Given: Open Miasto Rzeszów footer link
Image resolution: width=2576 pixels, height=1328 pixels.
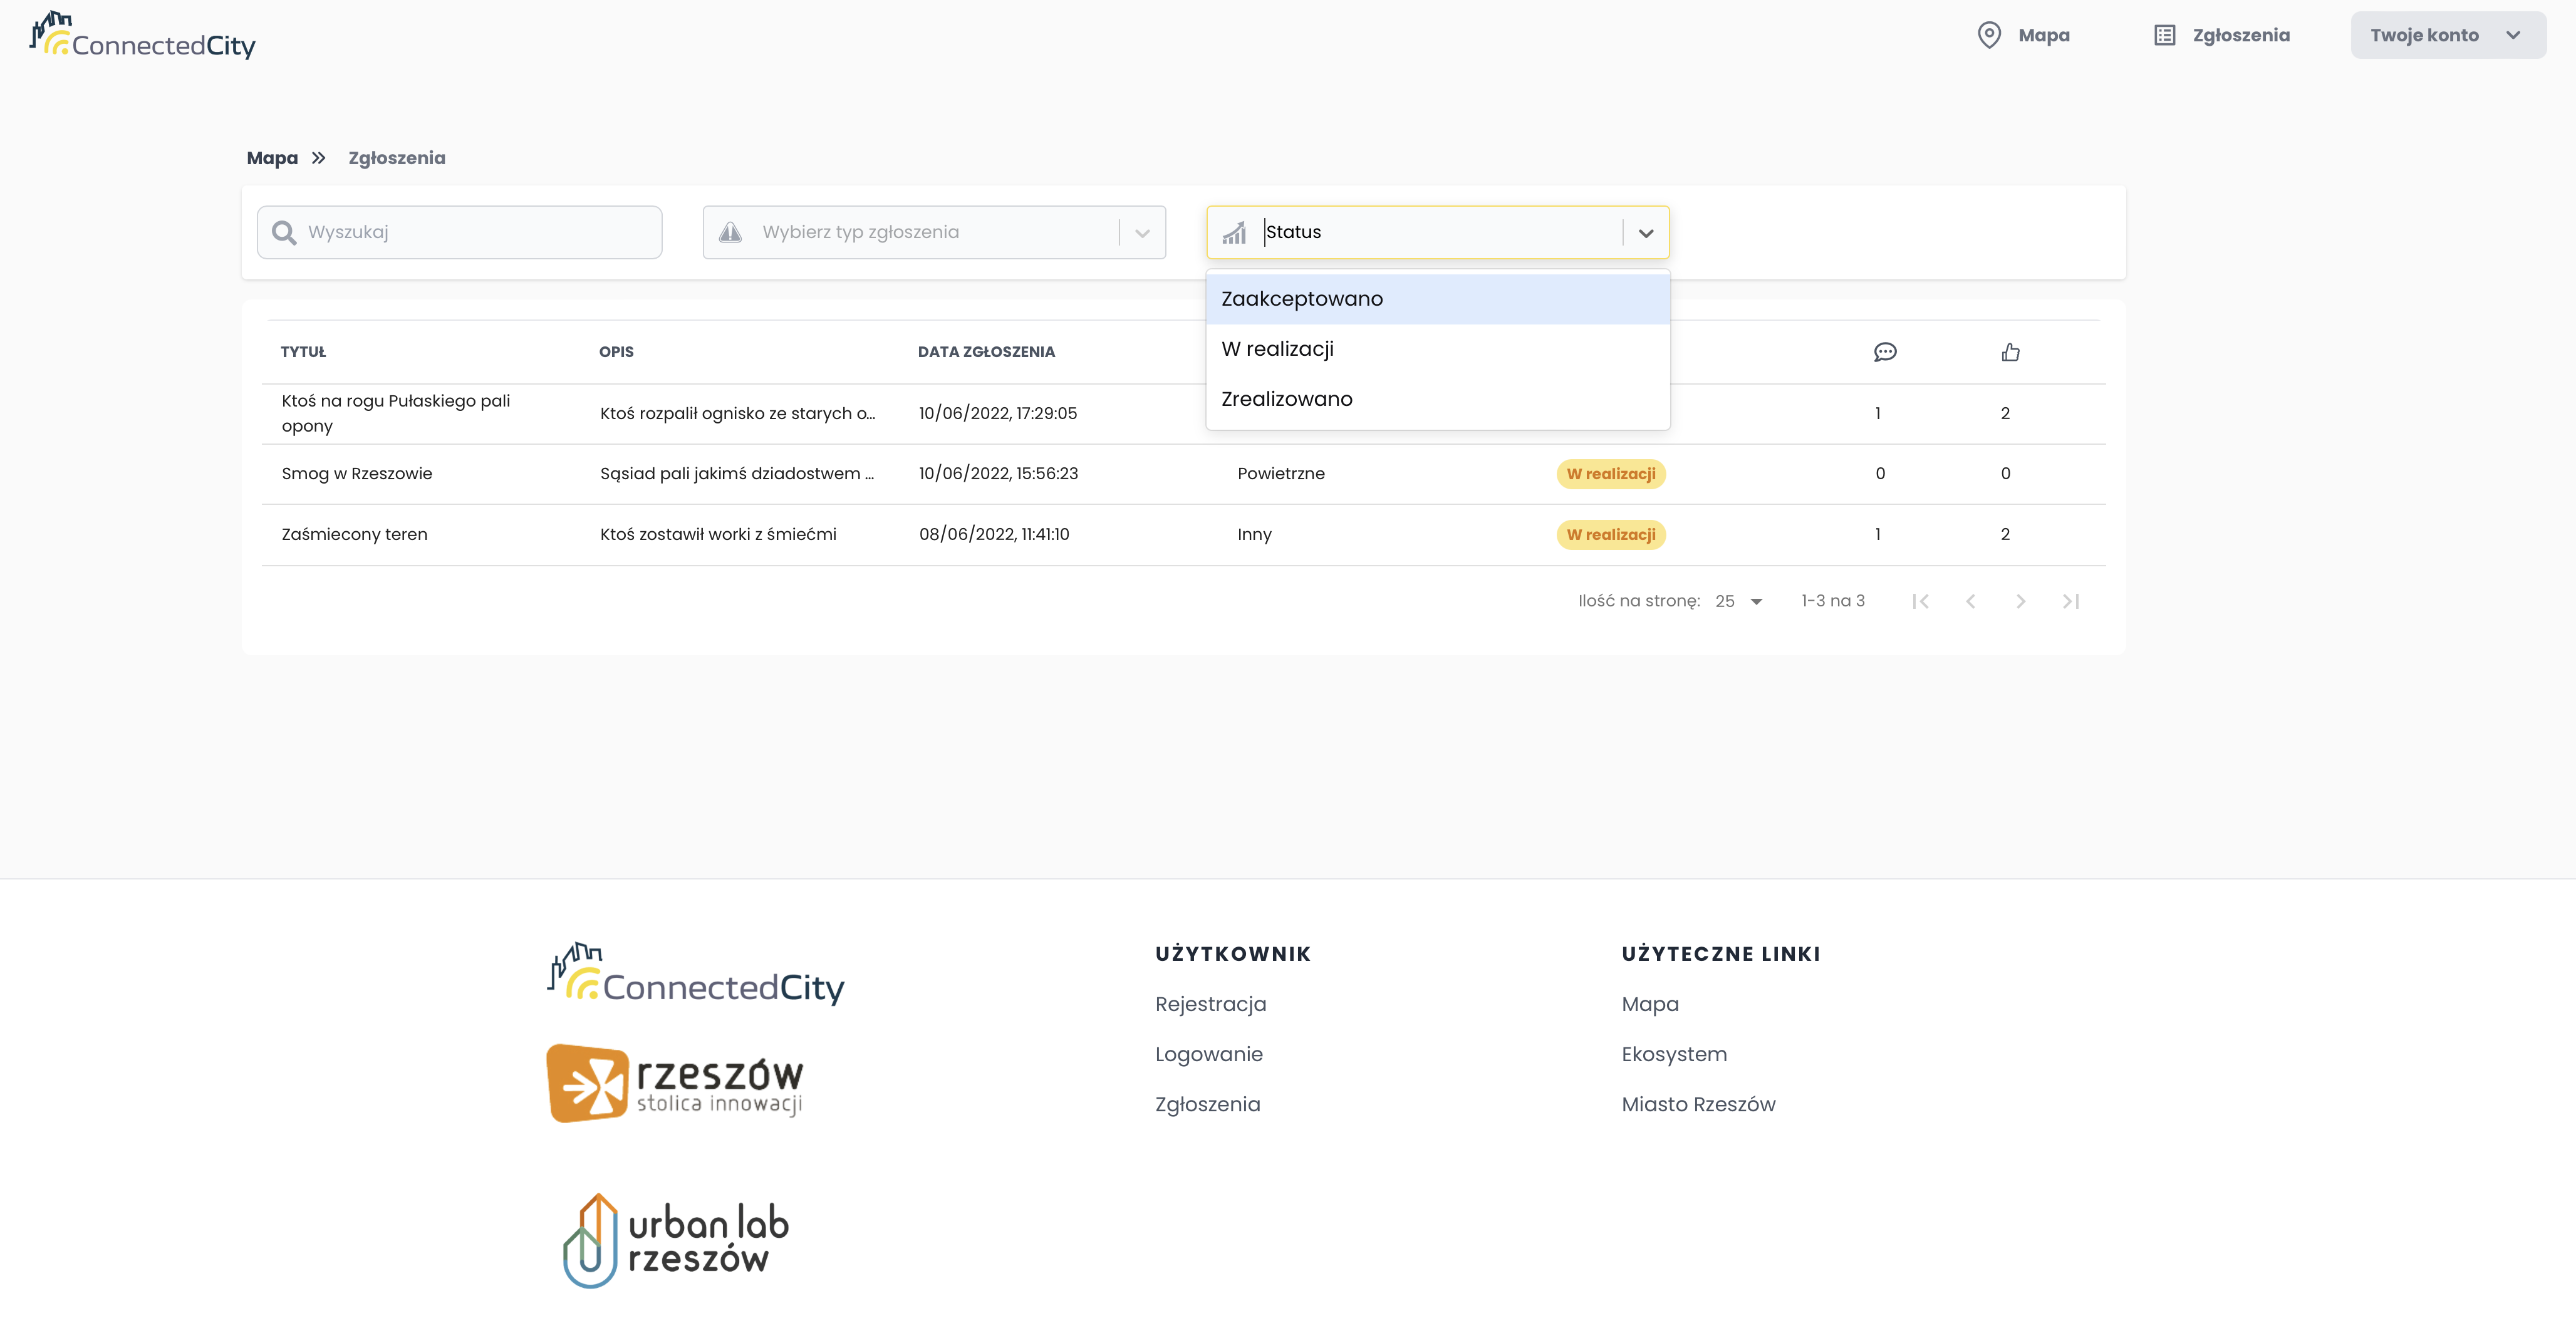Looking at the screenshot, I should click(1698, 1104).
